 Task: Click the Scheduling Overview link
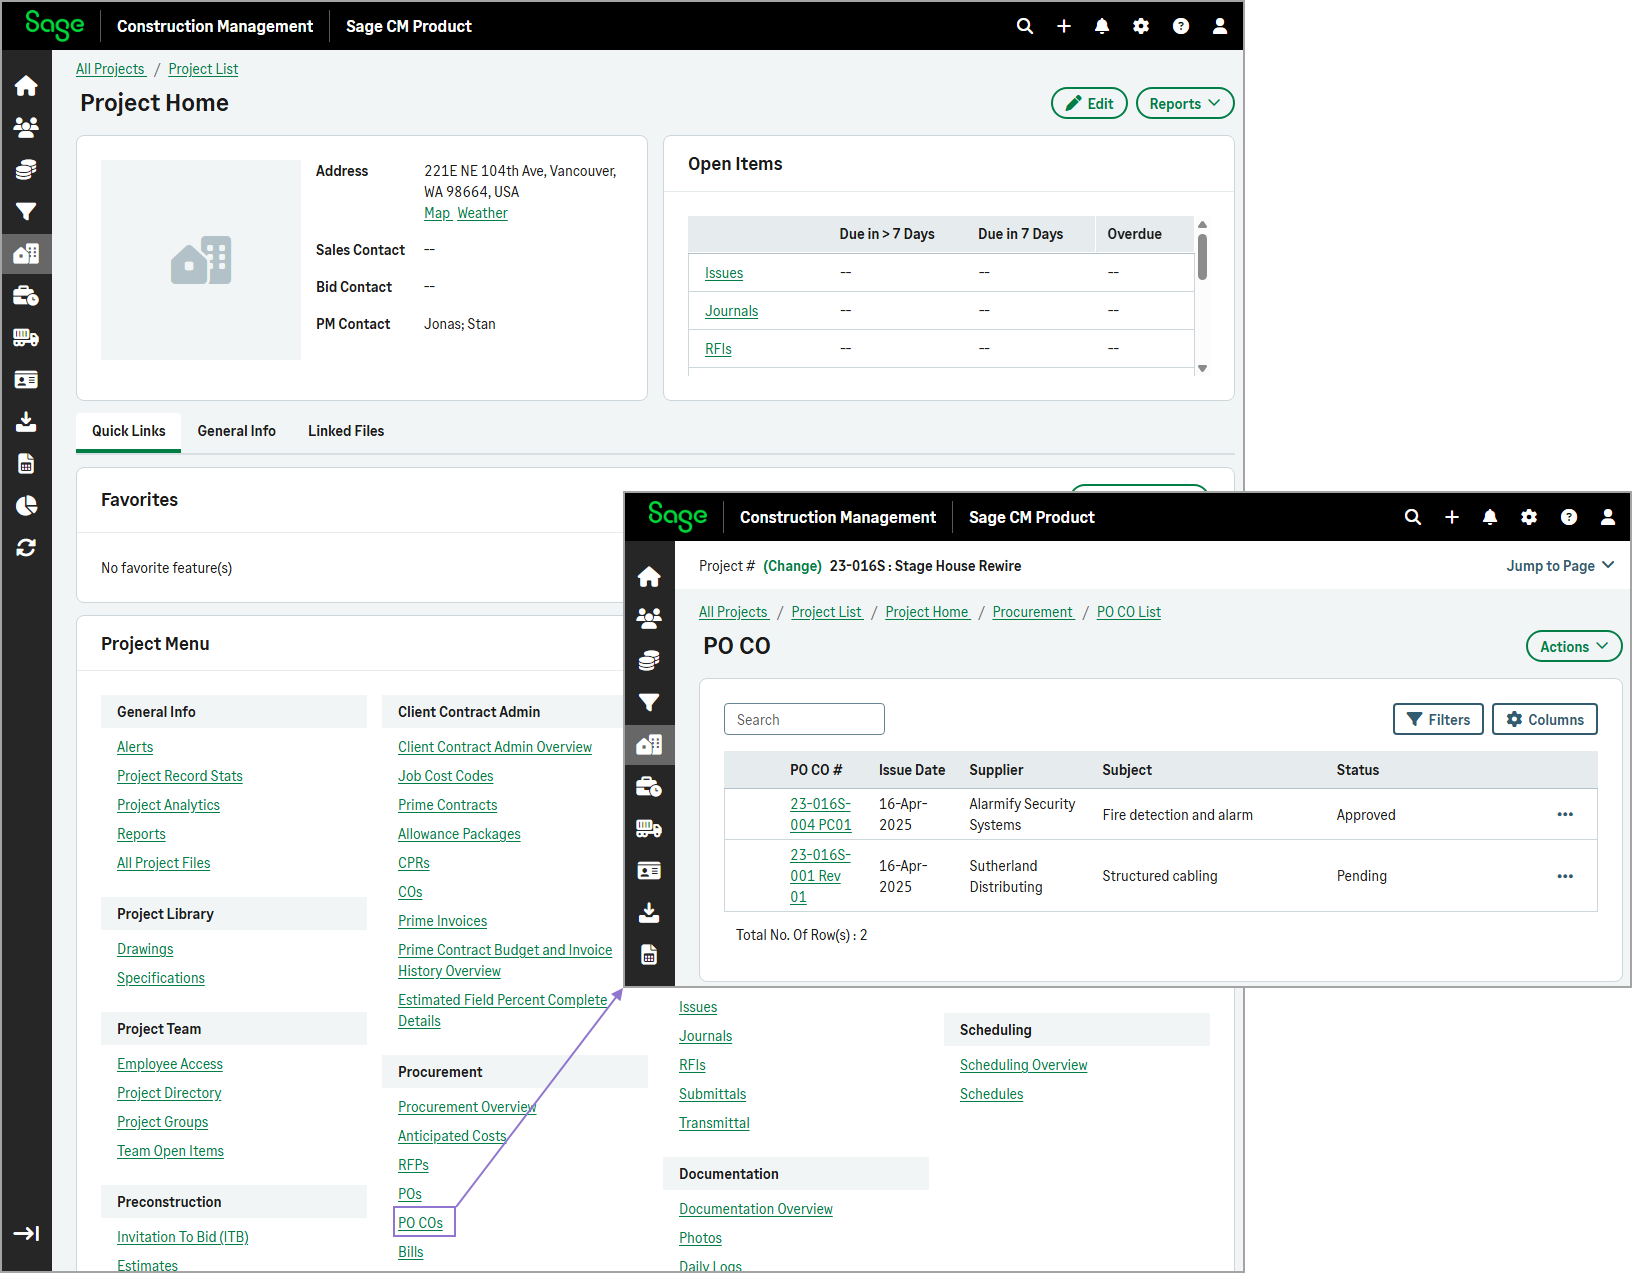(1023, 1065)
